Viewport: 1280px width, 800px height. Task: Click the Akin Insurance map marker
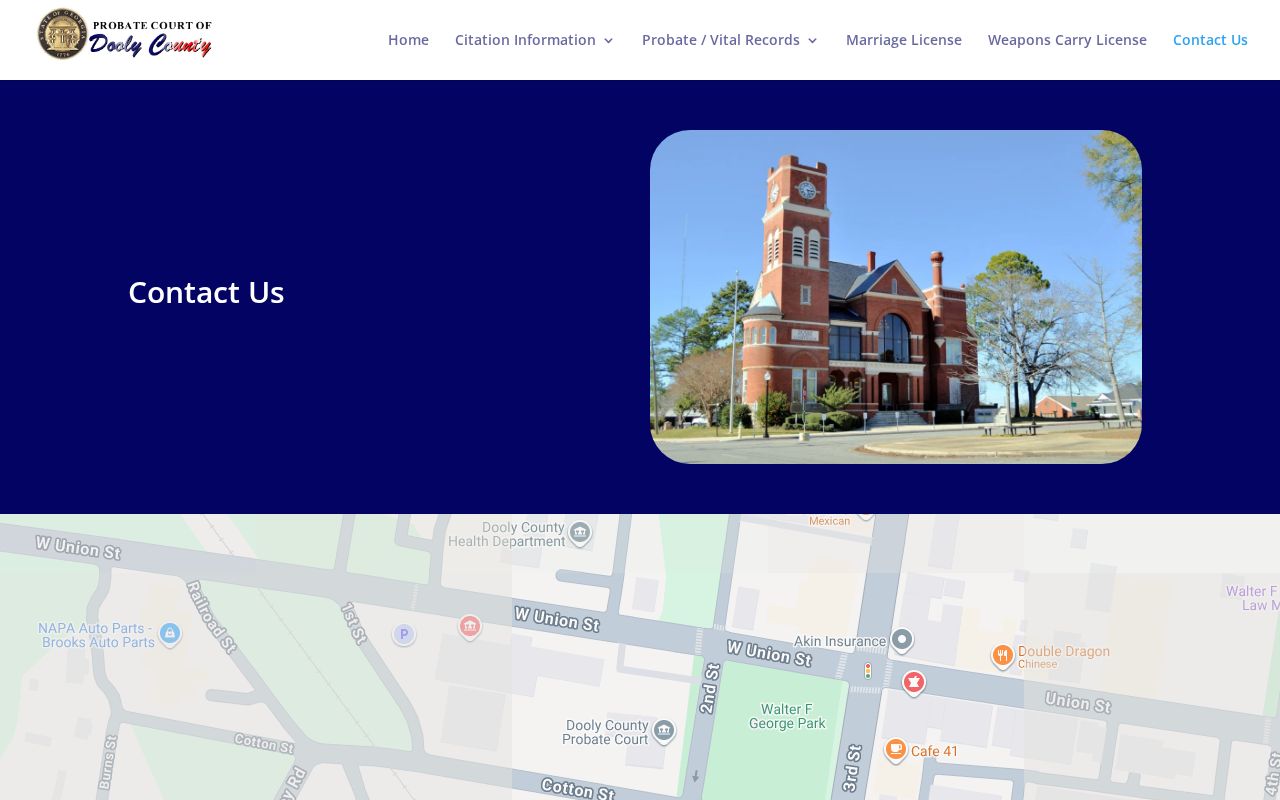pyautogui.click(x=902, y=638)
